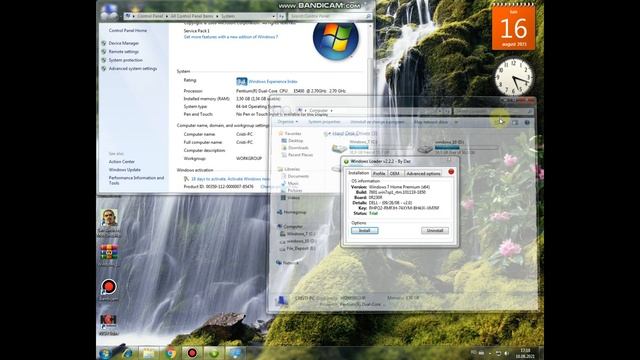The width and height of the screenshot is (640, 360).
Task: Open the Windows_7 (C:) drive icon
Action: pyautogui.click(x=339, y=148)
